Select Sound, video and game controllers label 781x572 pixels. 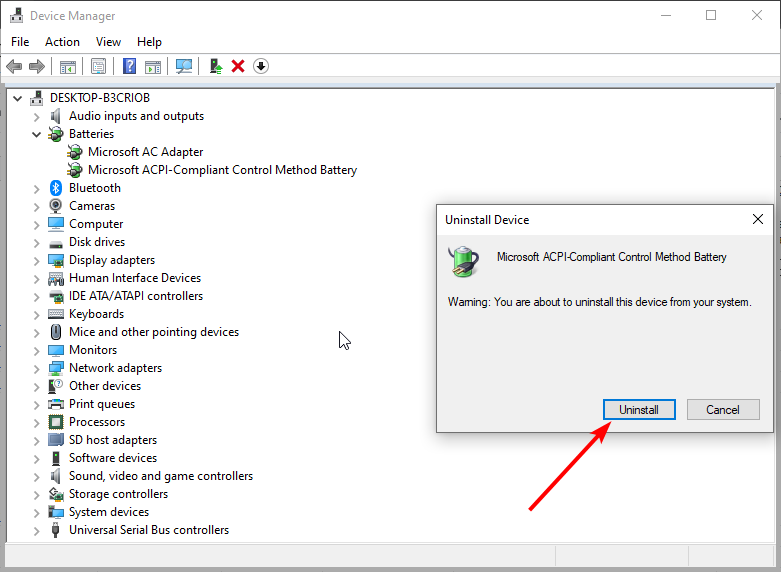click(161, 476)
